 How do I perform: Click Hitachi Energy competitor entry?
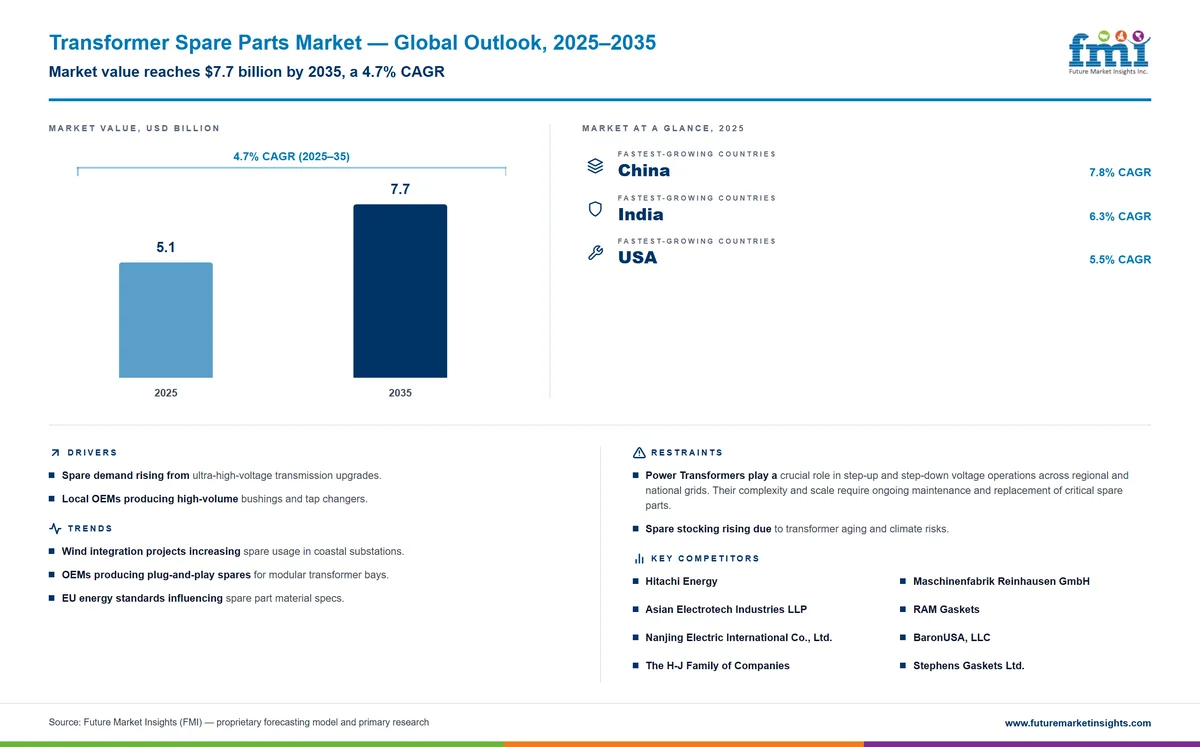(x=681, y=581)
